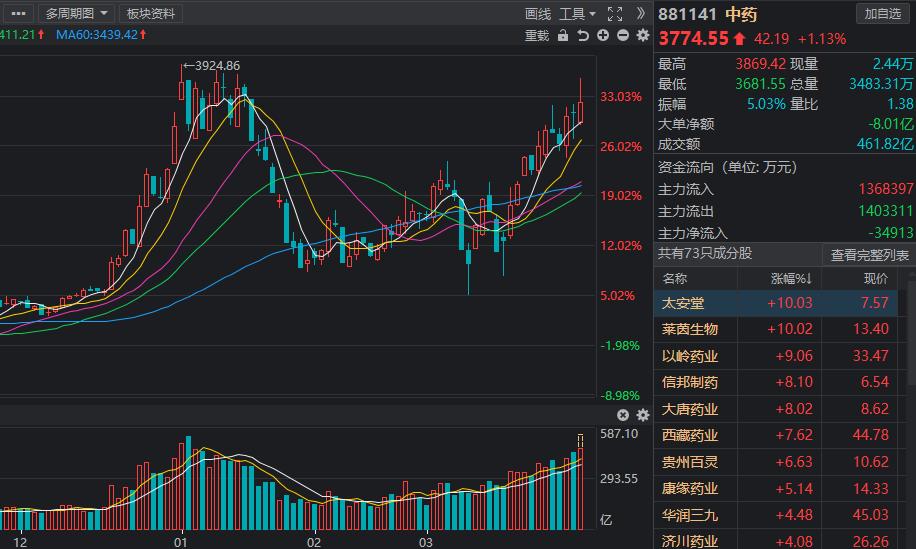Screen dimensions: 916x549
Task: Expand the 工具 dropdown menu
Action: [577, 13]
